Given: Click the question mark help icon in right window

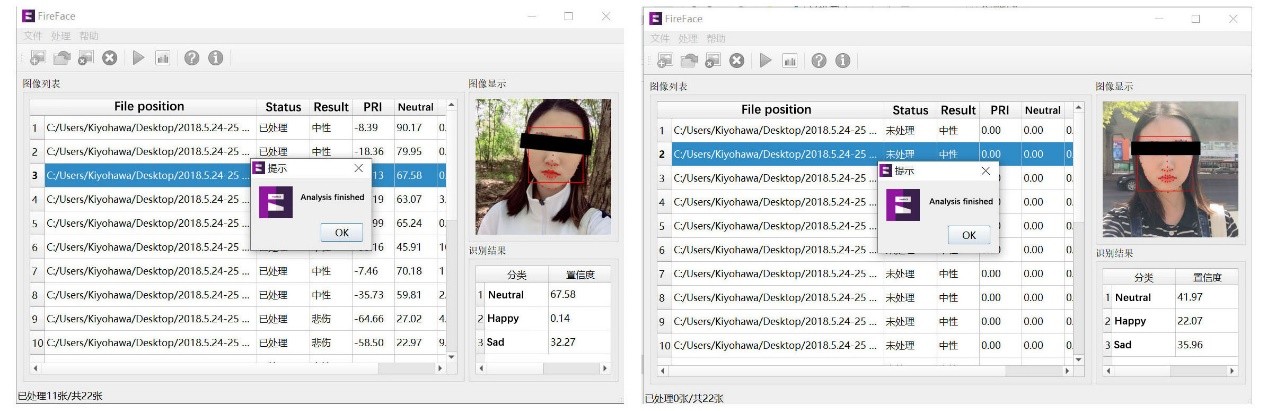Looking at the screenshot, I should (x=819, y=61).
